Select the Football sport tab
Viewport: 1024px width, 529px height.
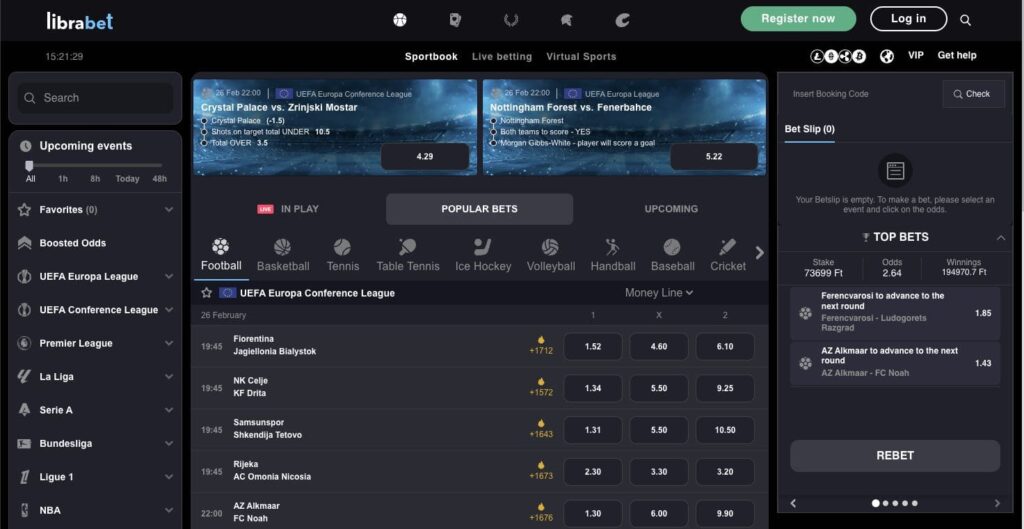pos(221,255)
